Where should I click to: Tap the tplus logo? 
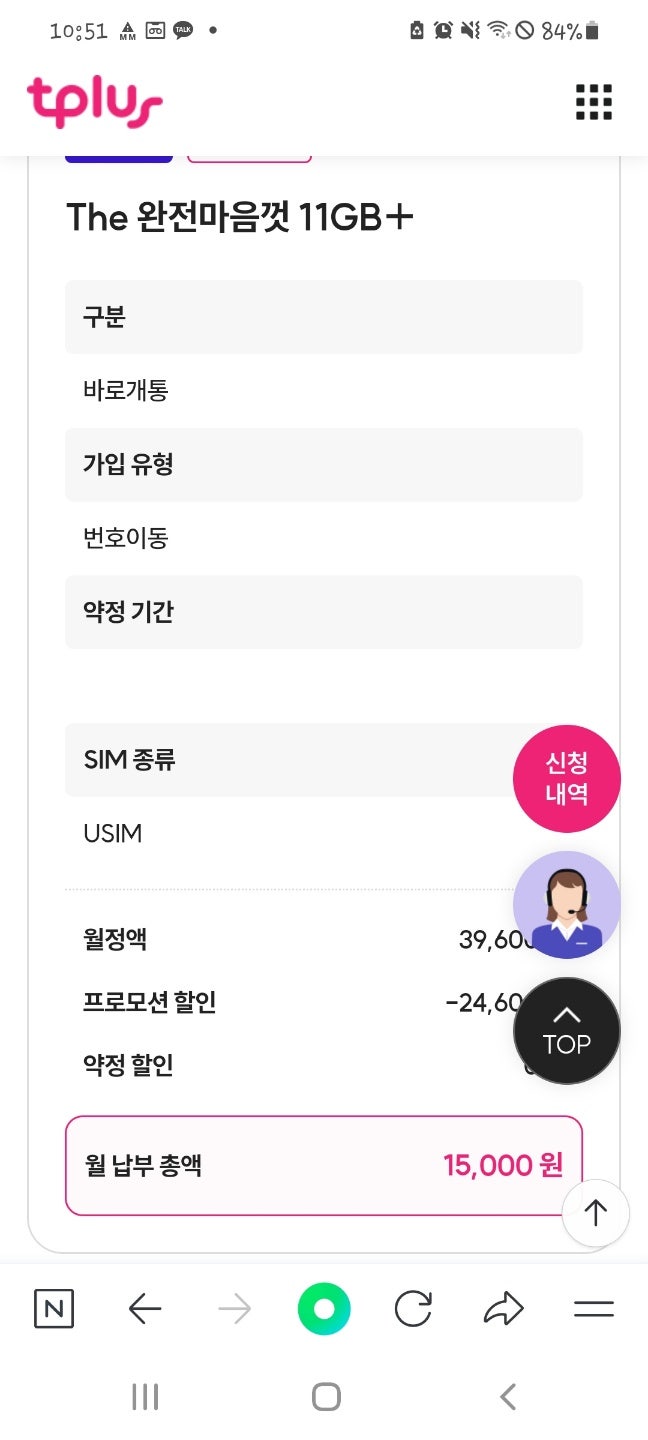[x=94, y=103]
